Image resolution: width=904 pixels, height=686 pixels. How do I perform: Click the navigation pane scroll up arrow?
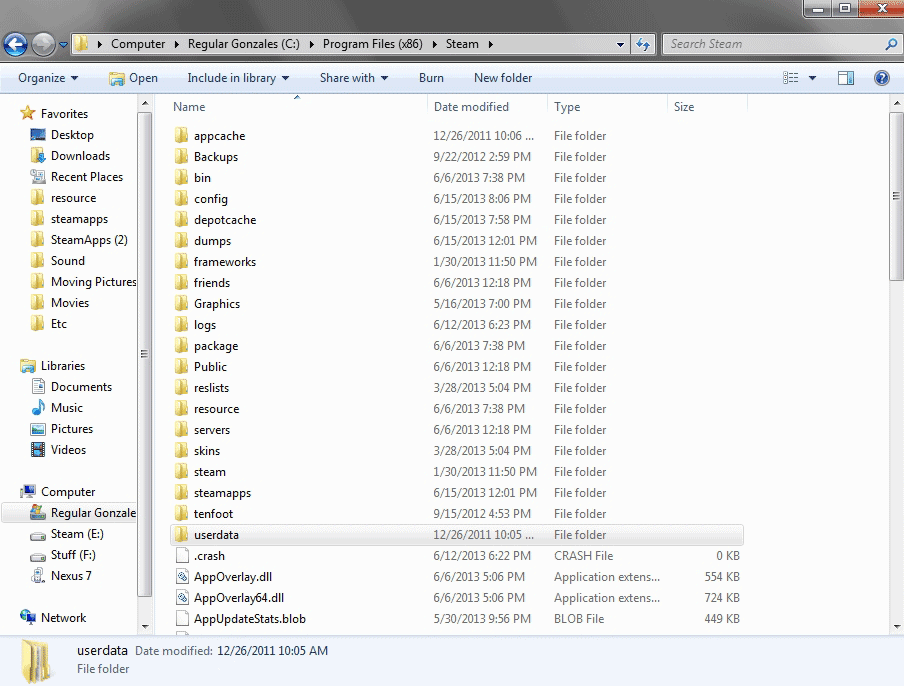point(145,104)
